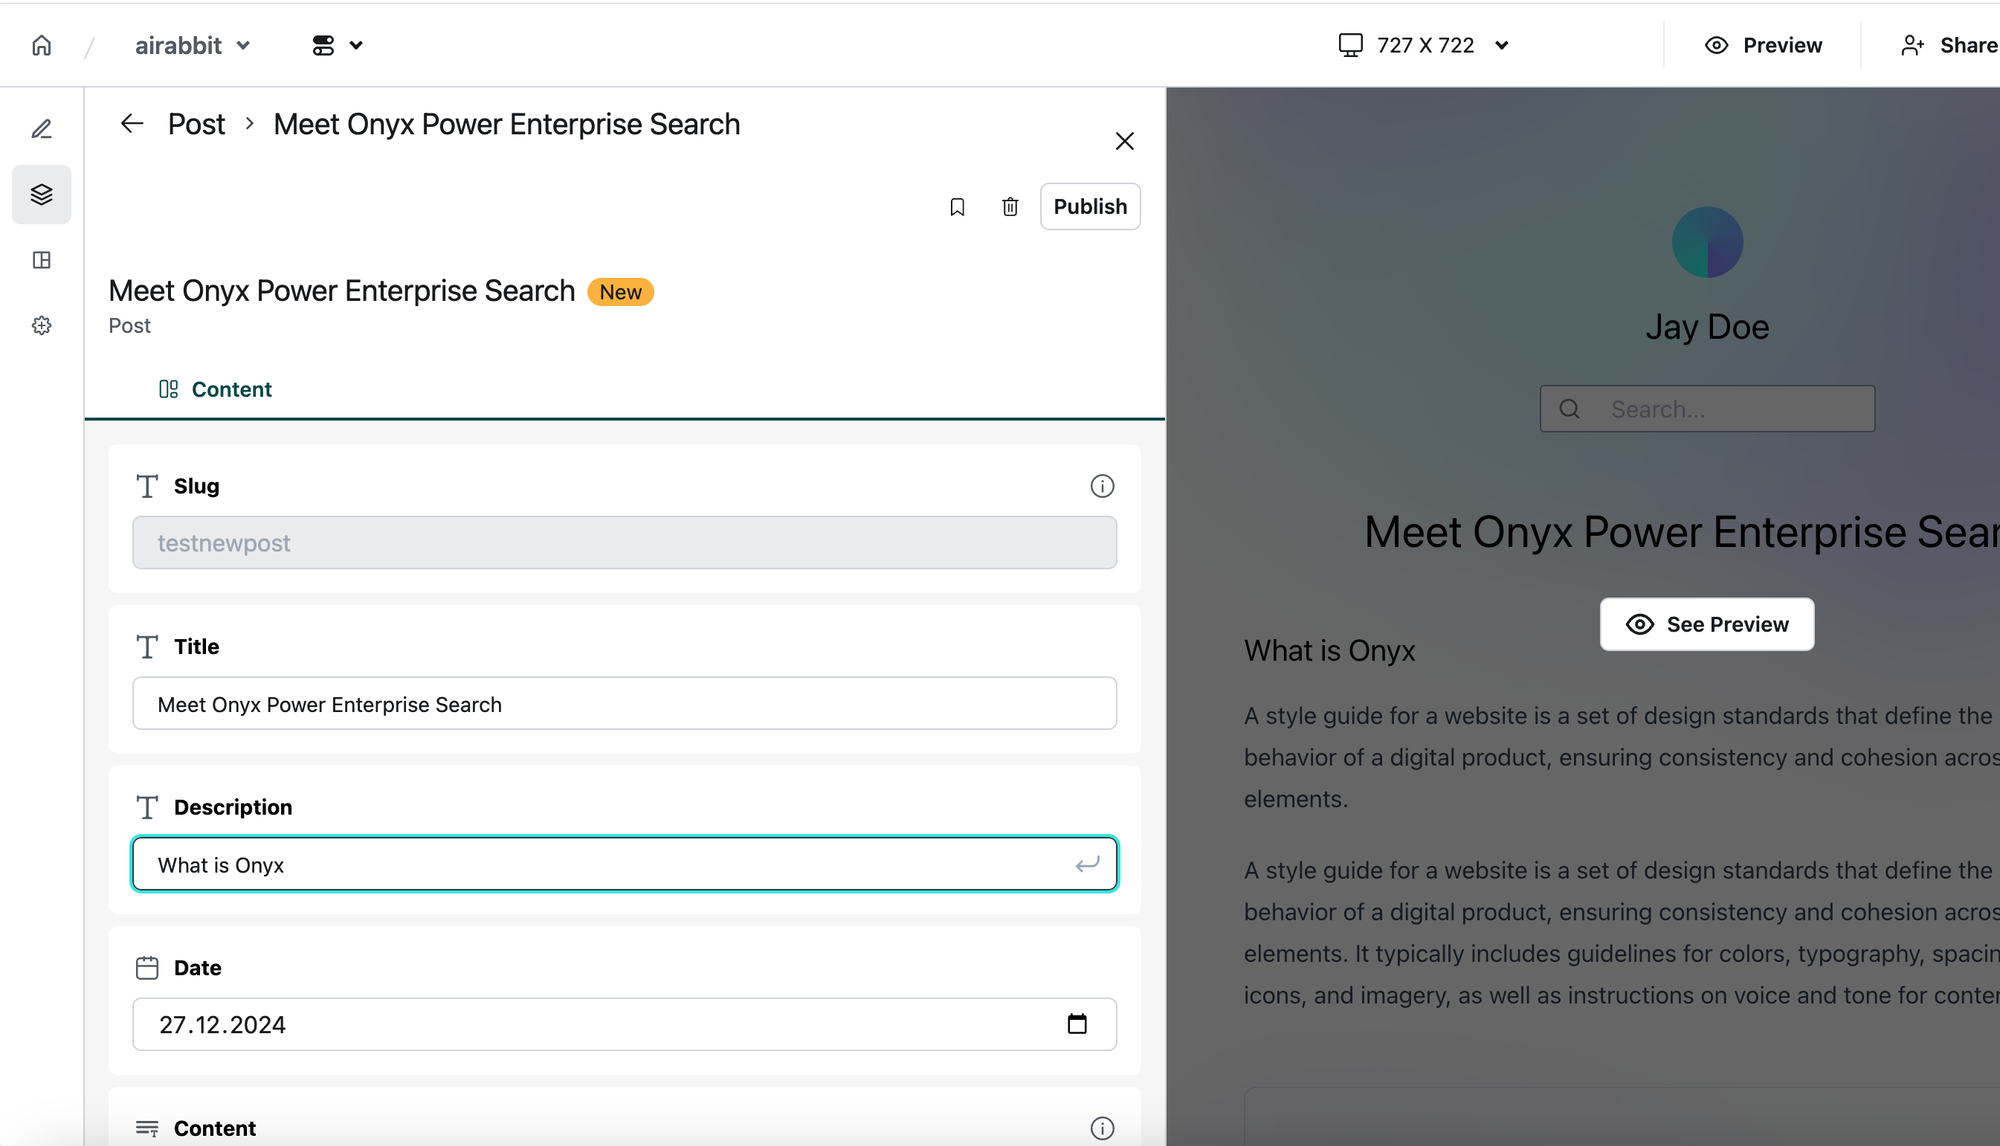
Task: Open the settings gear in sidebar
Action: 41,325
